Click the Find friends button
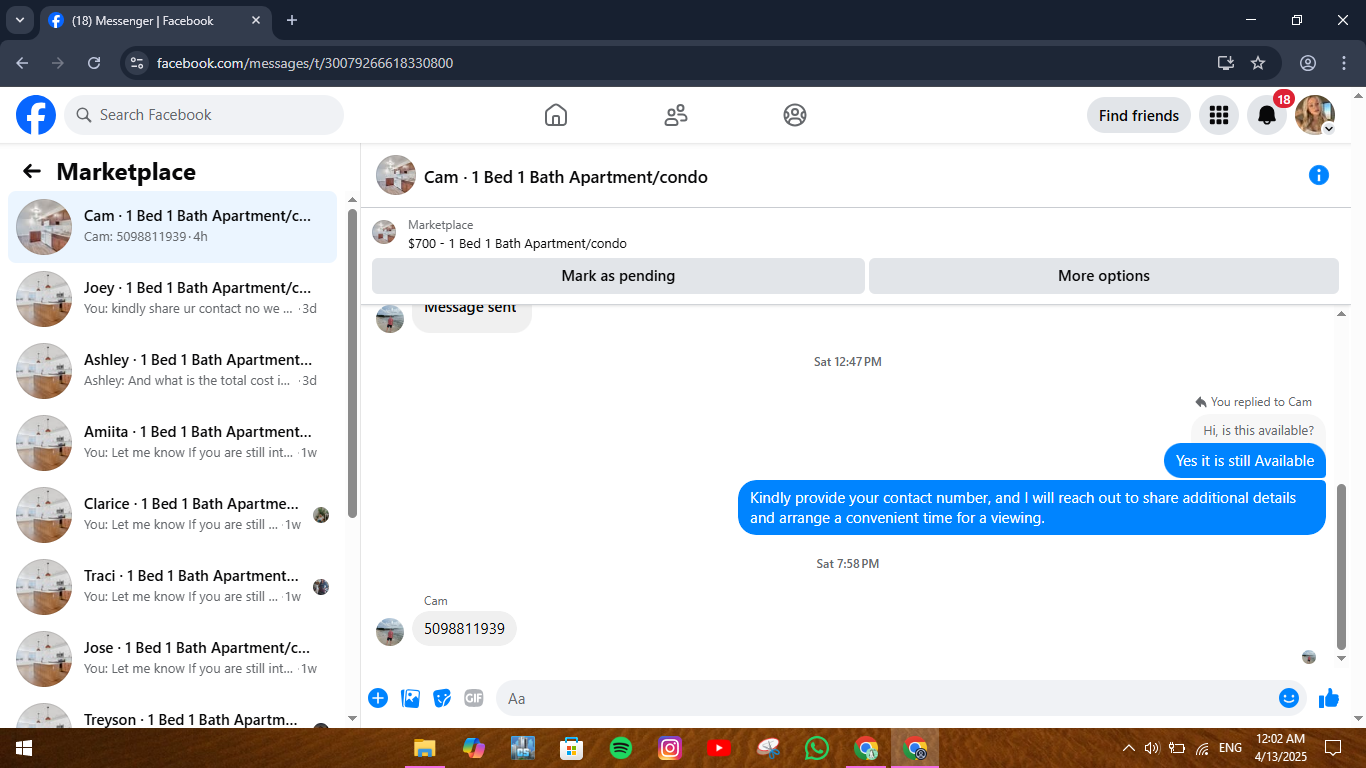 click(x=1139, y=115)
